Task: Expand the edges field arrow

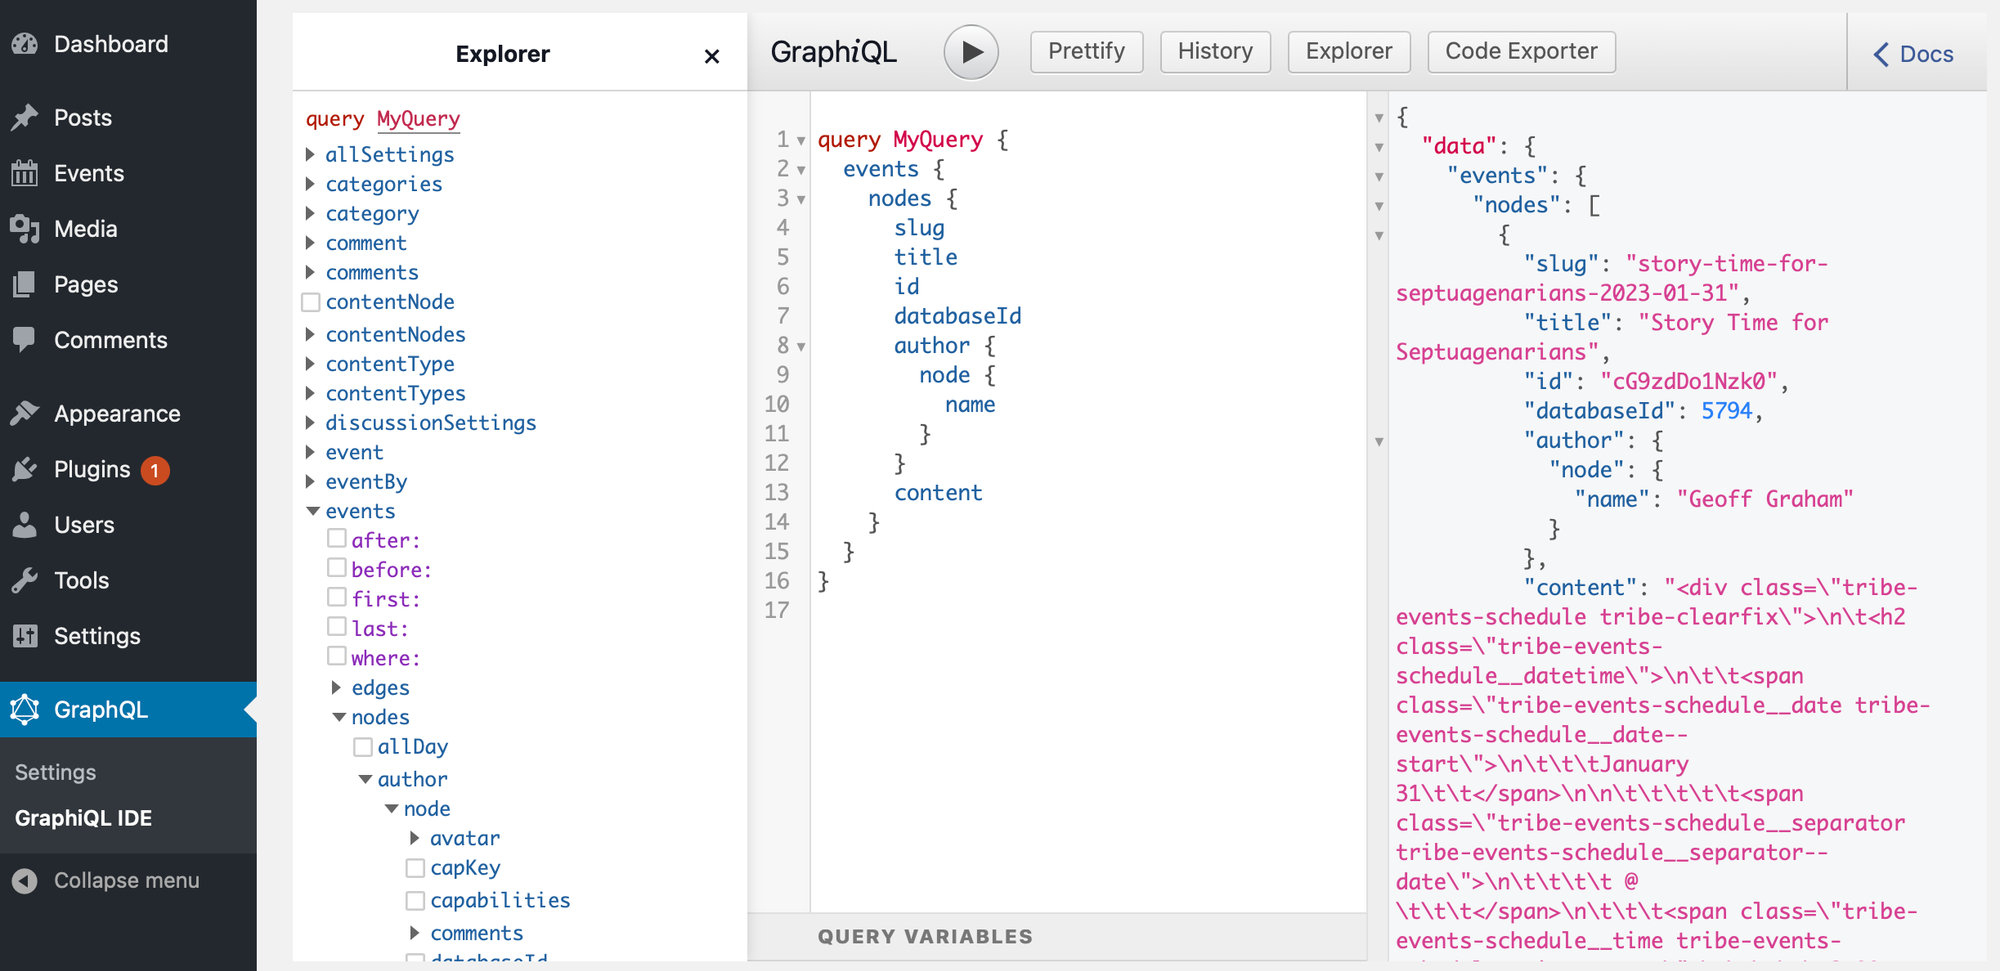Action: (x=337, y=688)
